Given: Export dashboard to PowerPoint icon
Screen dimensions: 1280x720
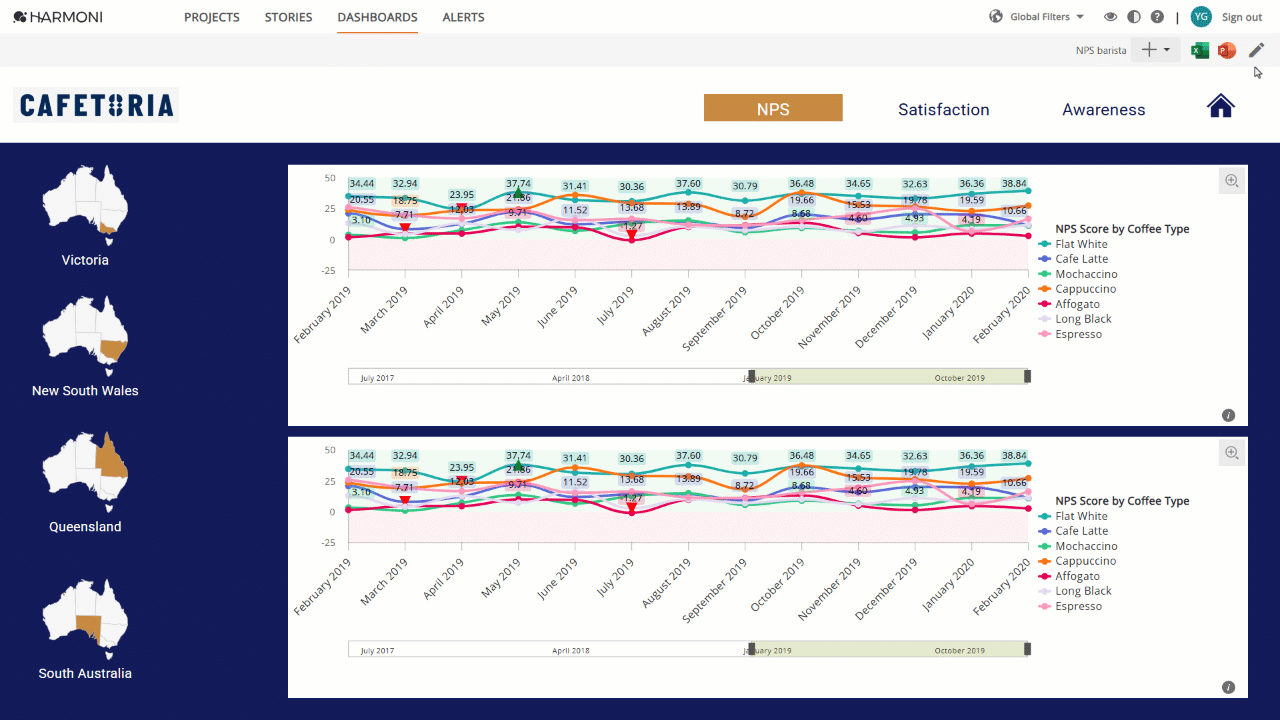Looking at the screenshot, I should coord(1227,50).
